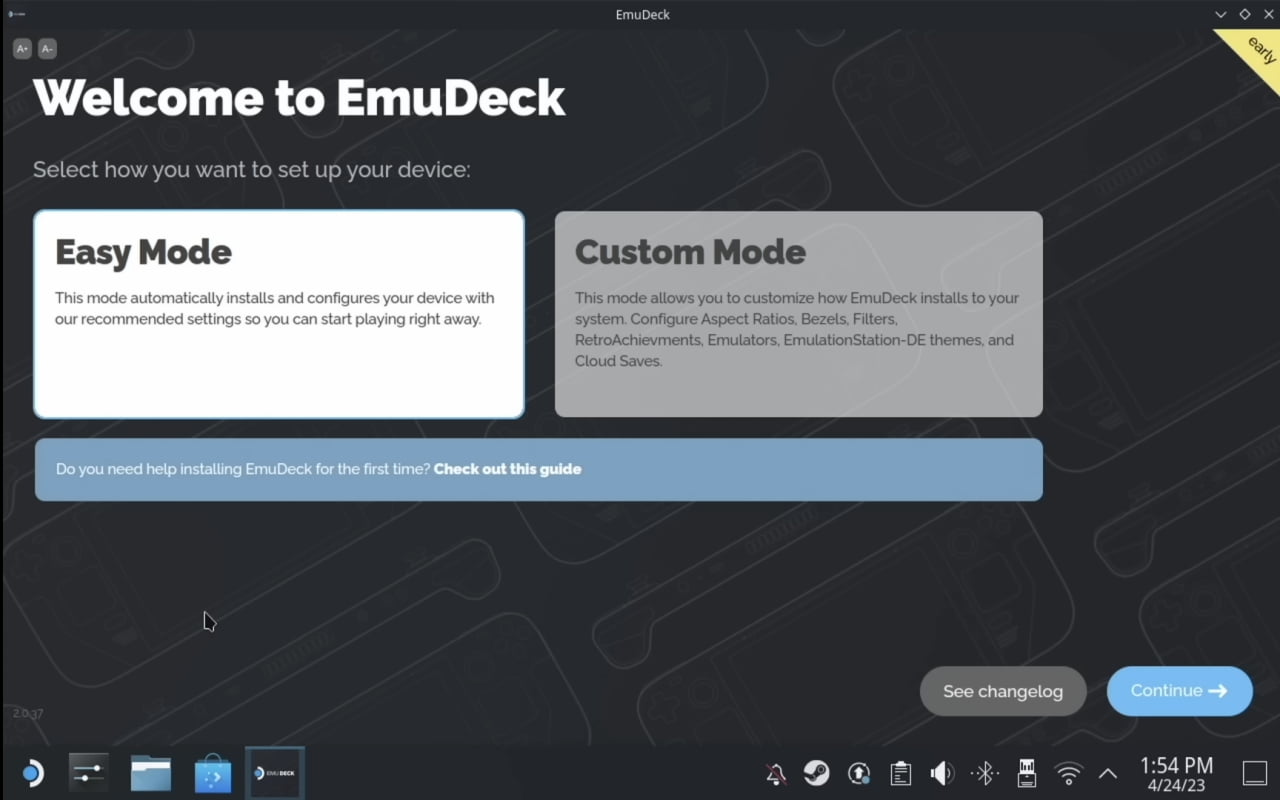This screenshot has height=800, width=1280.
Task: Open Bluetooth tray icon
Action: 985,773
